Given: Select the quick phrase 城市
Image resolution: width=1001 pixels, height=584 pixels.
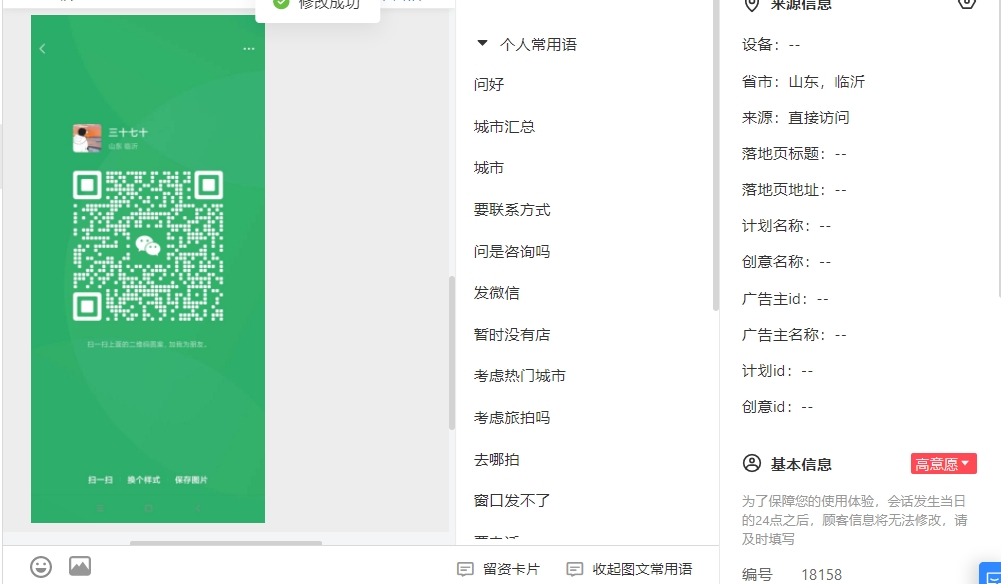Looking at the screenshot, I should coord(489,168).
